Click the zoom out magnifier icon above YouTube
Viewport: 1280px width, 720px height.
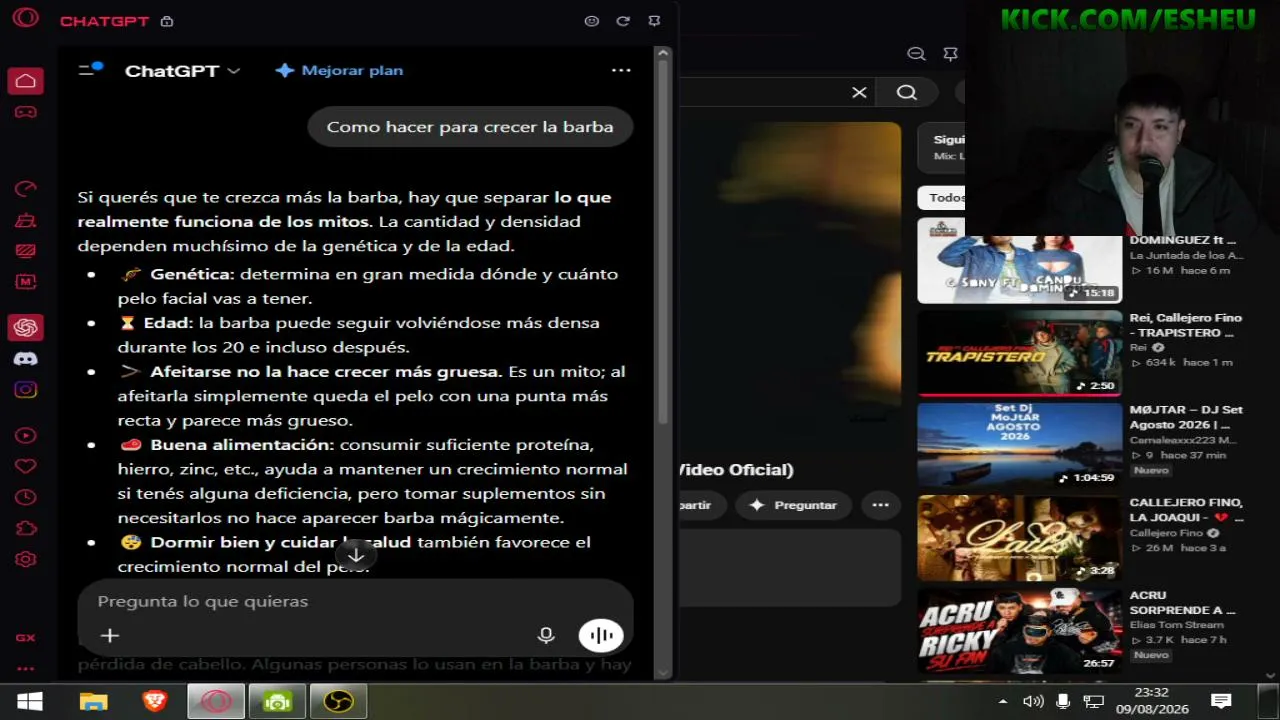coord(916,54)
